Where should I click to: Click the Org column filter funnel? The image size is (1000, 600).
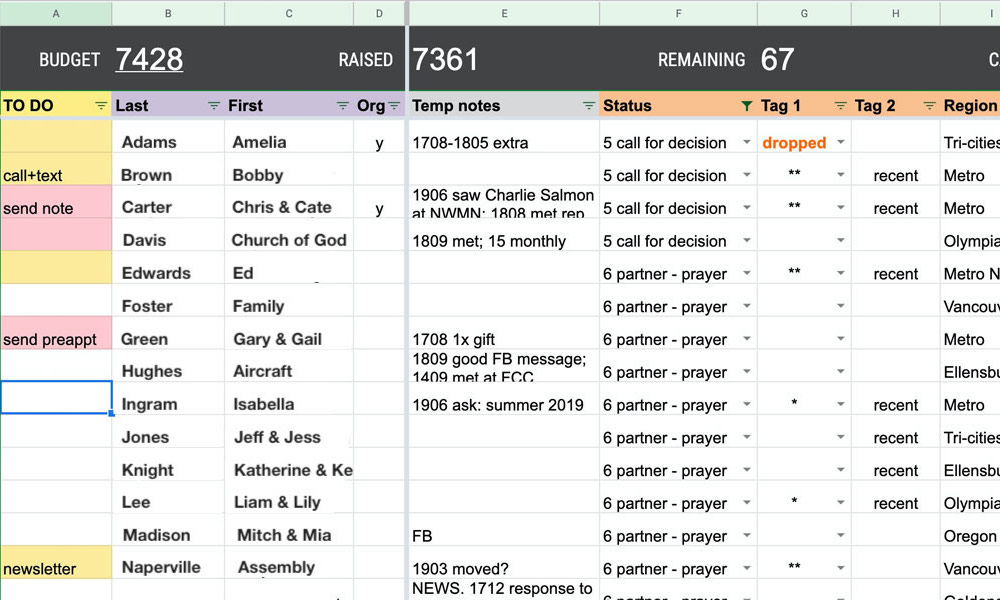tap(396, 105)
